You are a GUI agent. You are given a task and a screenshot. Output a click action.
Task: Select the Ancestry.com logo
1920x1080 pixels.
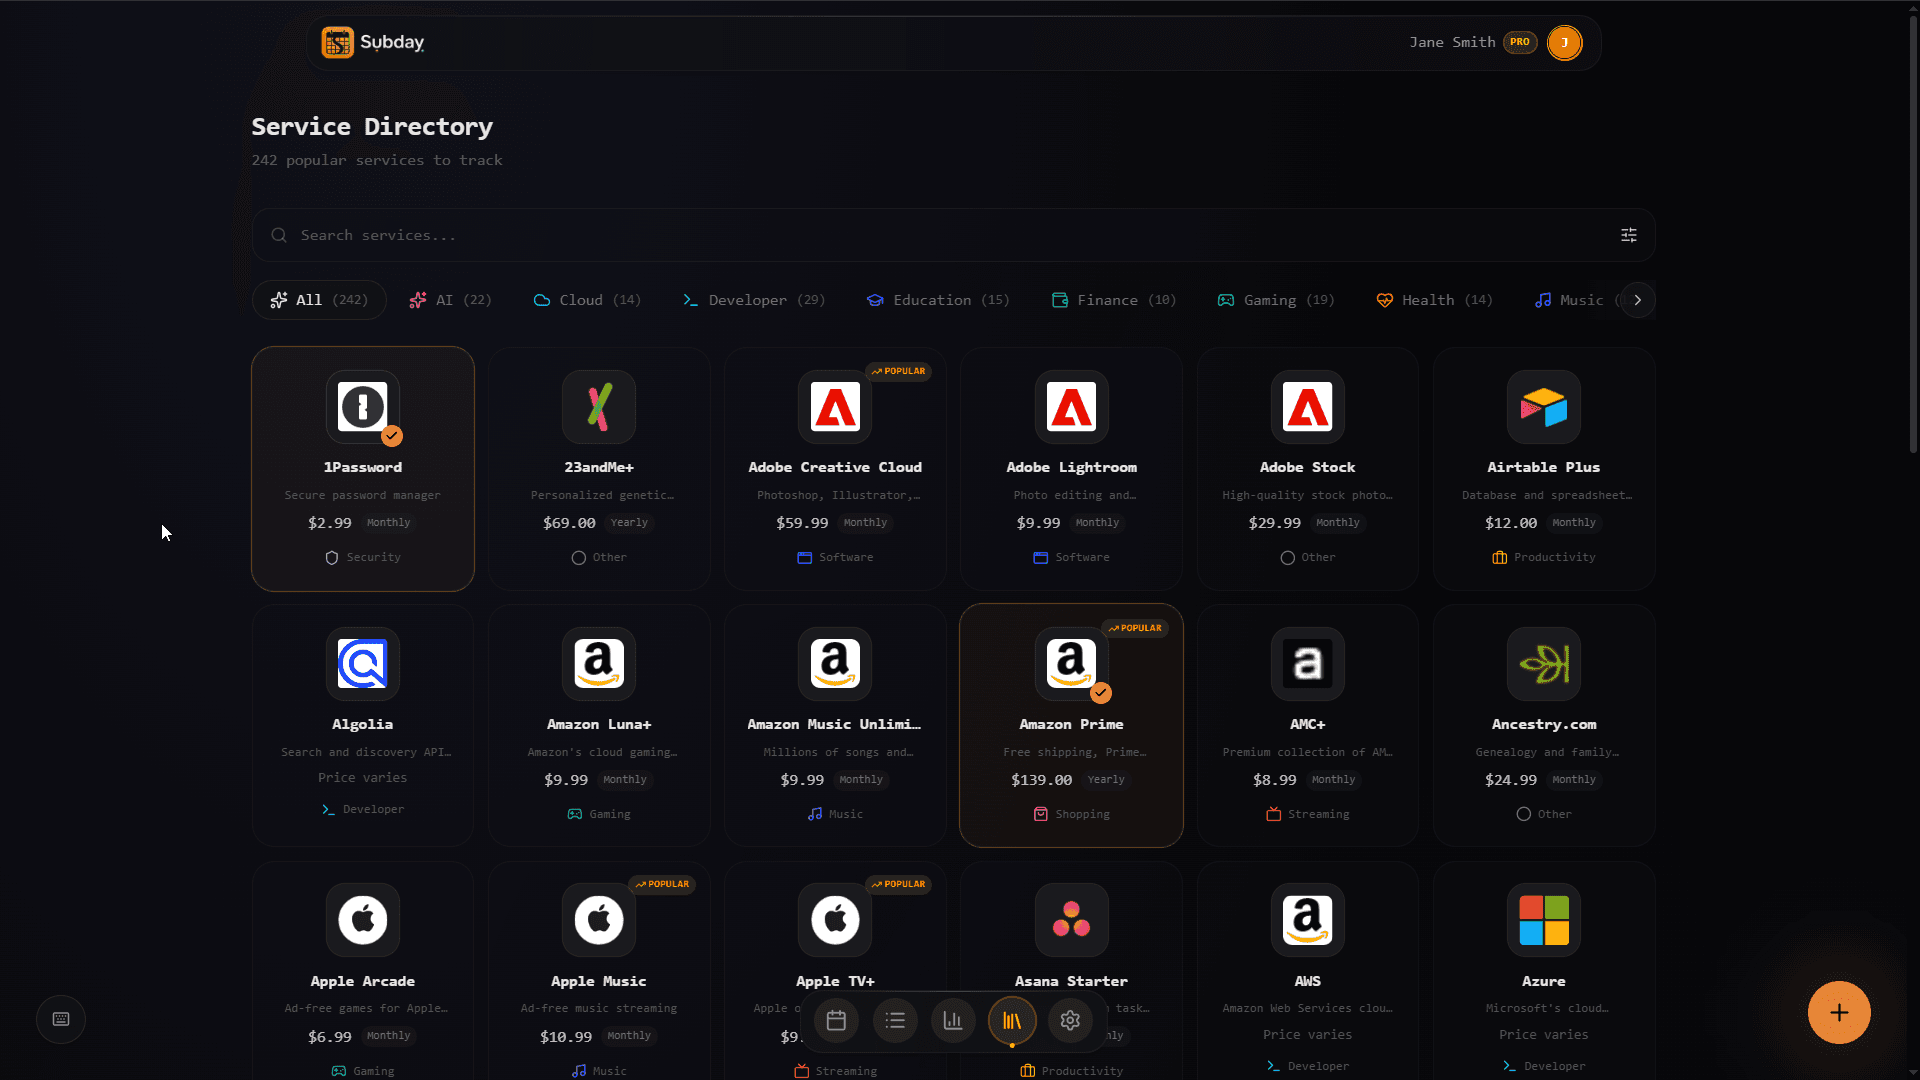[1543, 664]
